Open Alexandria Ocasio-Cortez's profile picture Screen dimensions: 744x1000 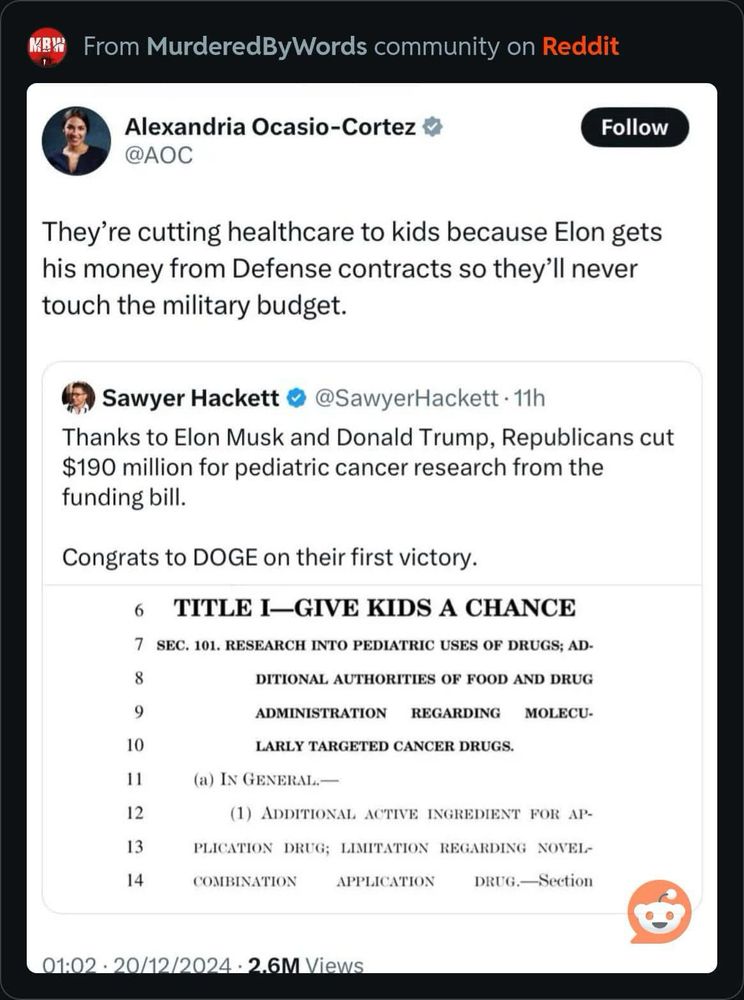[x=76, y=141]
